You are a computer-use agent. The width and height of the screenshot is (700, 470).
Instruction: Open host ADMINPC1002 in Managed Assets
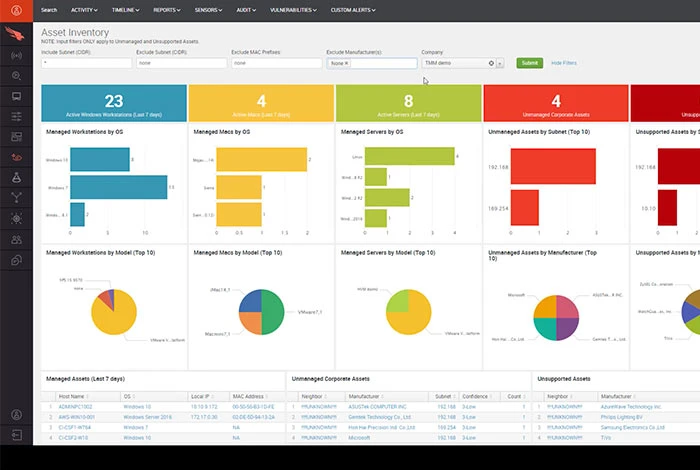(75, 407)
